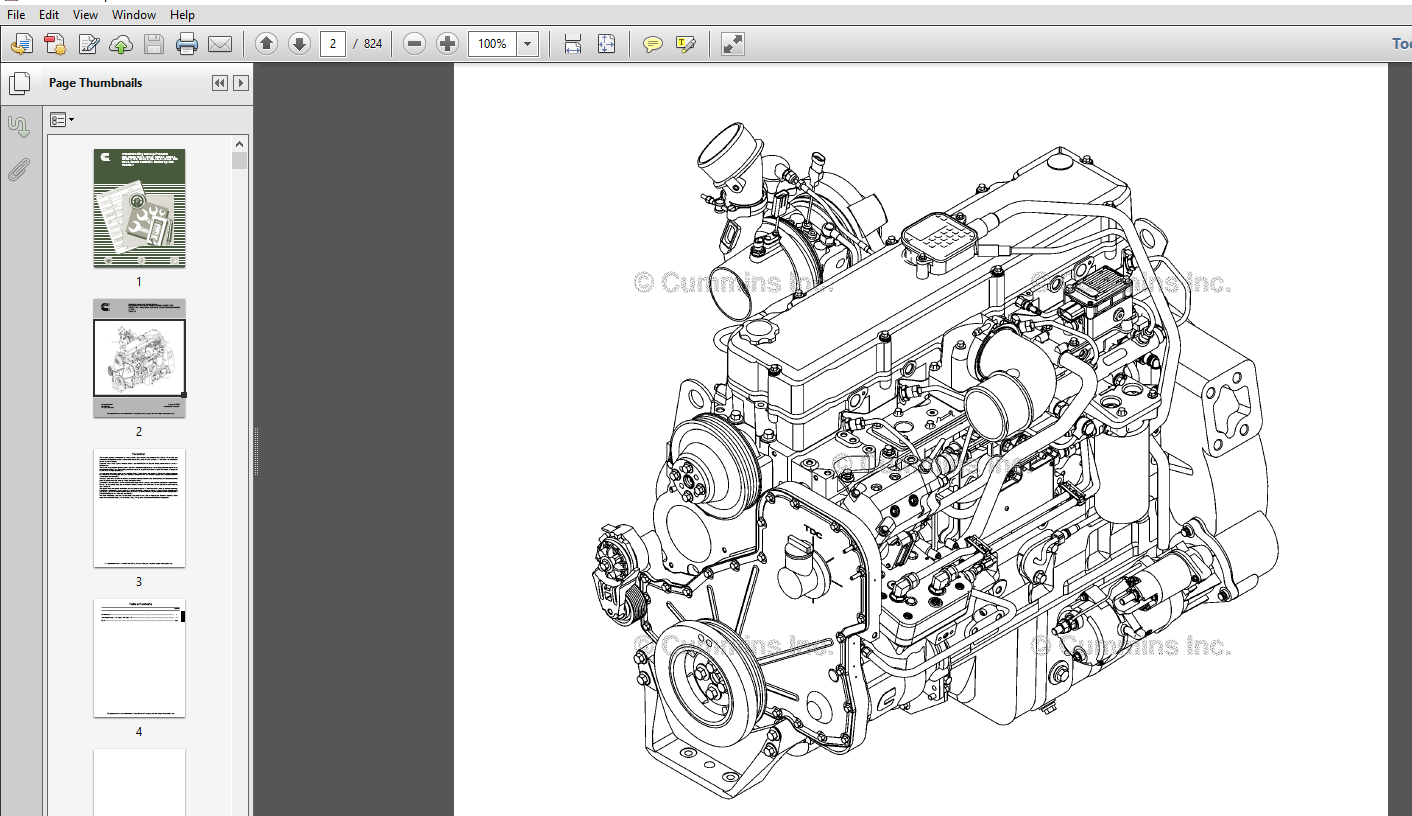Click the Save floppy disk icon
This screenshot has width=1412, height=816.
pyautogui.click(x=153, y=44)
